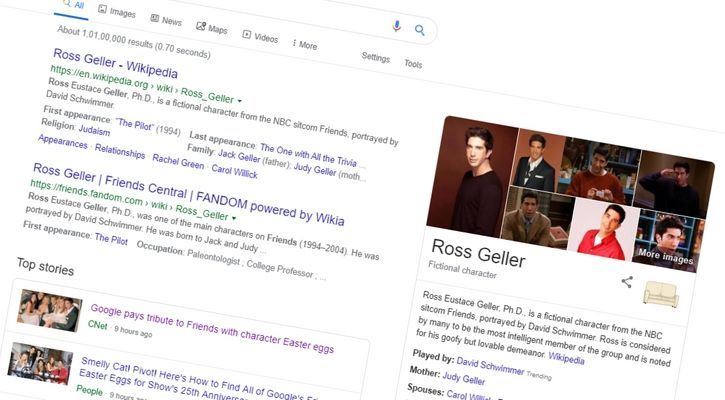Open the Carol Willick Spouses link
The width and height of the screenshot is (725, 400).
pyautogui.click(x=468, y=395)
